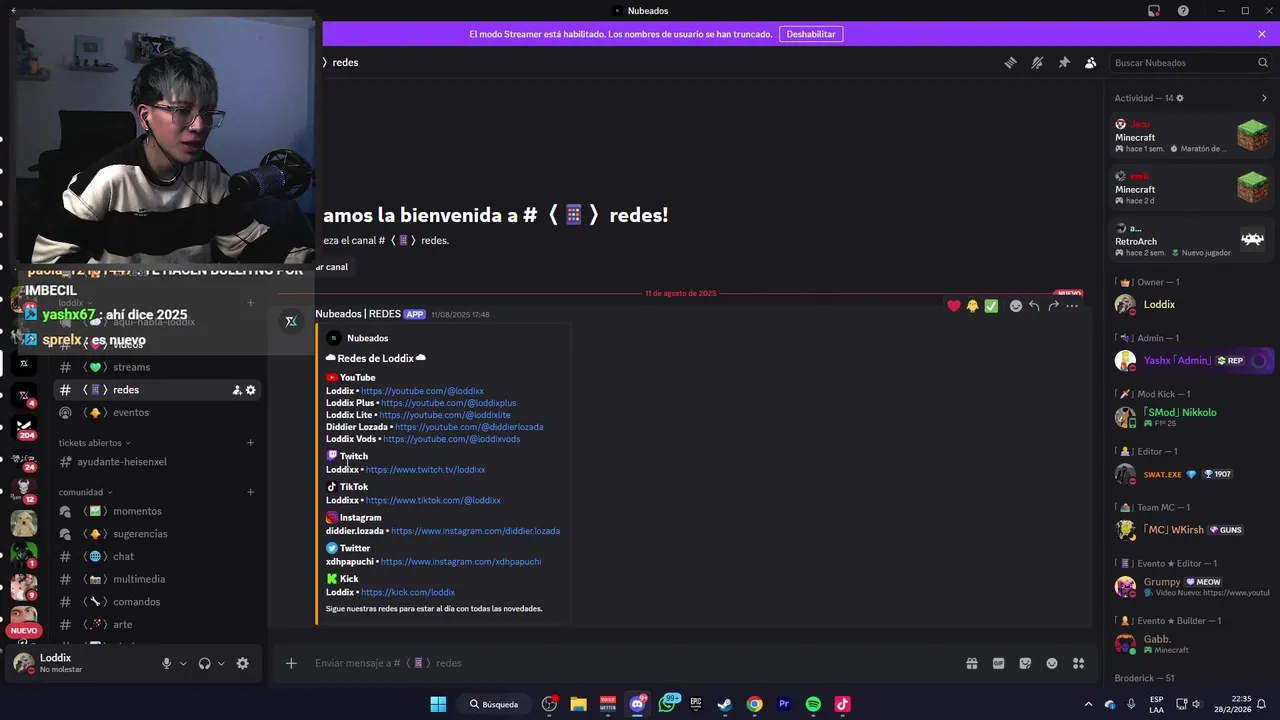This screenshot has height=720, width=1280.
Task: Open headphone output options dropdown arrow
Action: coord(221,663)
